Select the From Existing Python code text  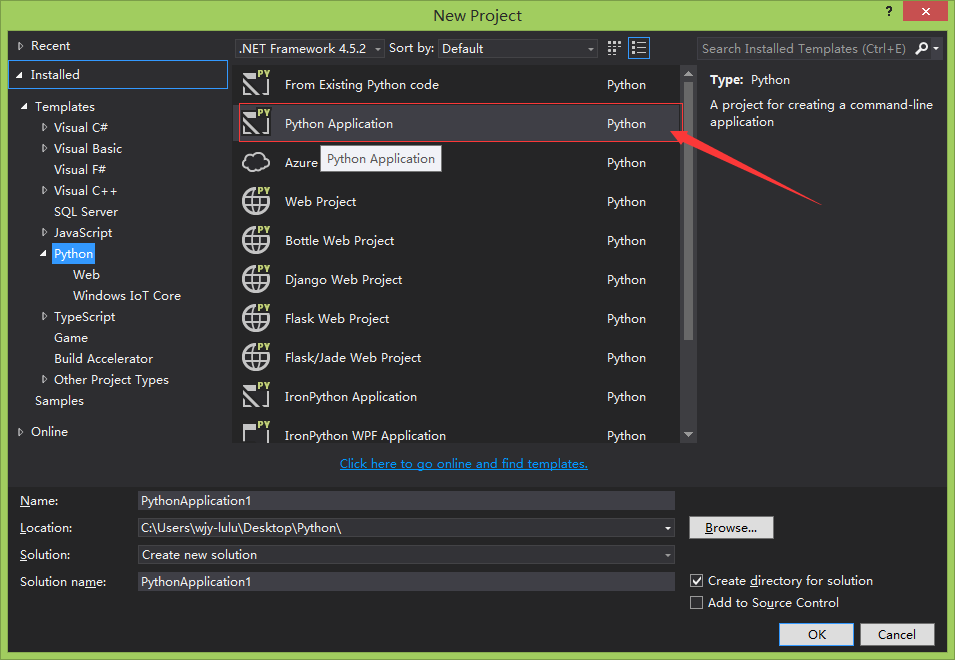click(x=362, y=85)
